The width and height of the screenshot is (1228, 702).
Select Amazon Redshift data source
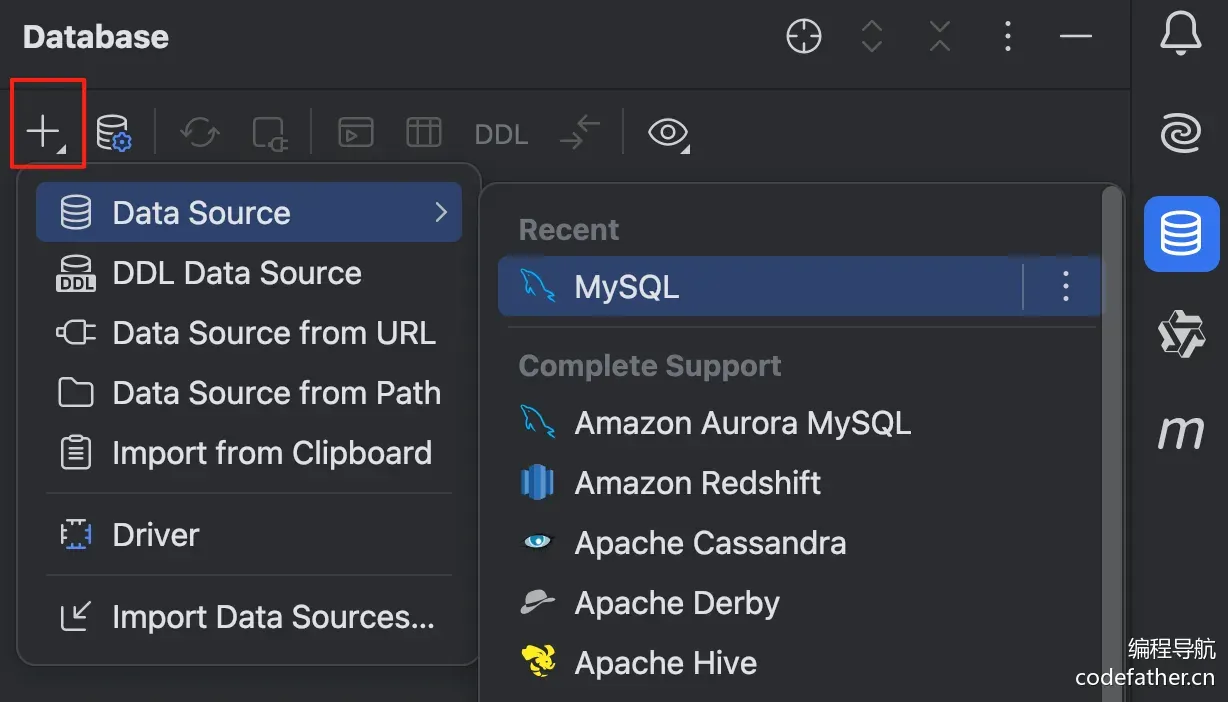coord(798,483)
